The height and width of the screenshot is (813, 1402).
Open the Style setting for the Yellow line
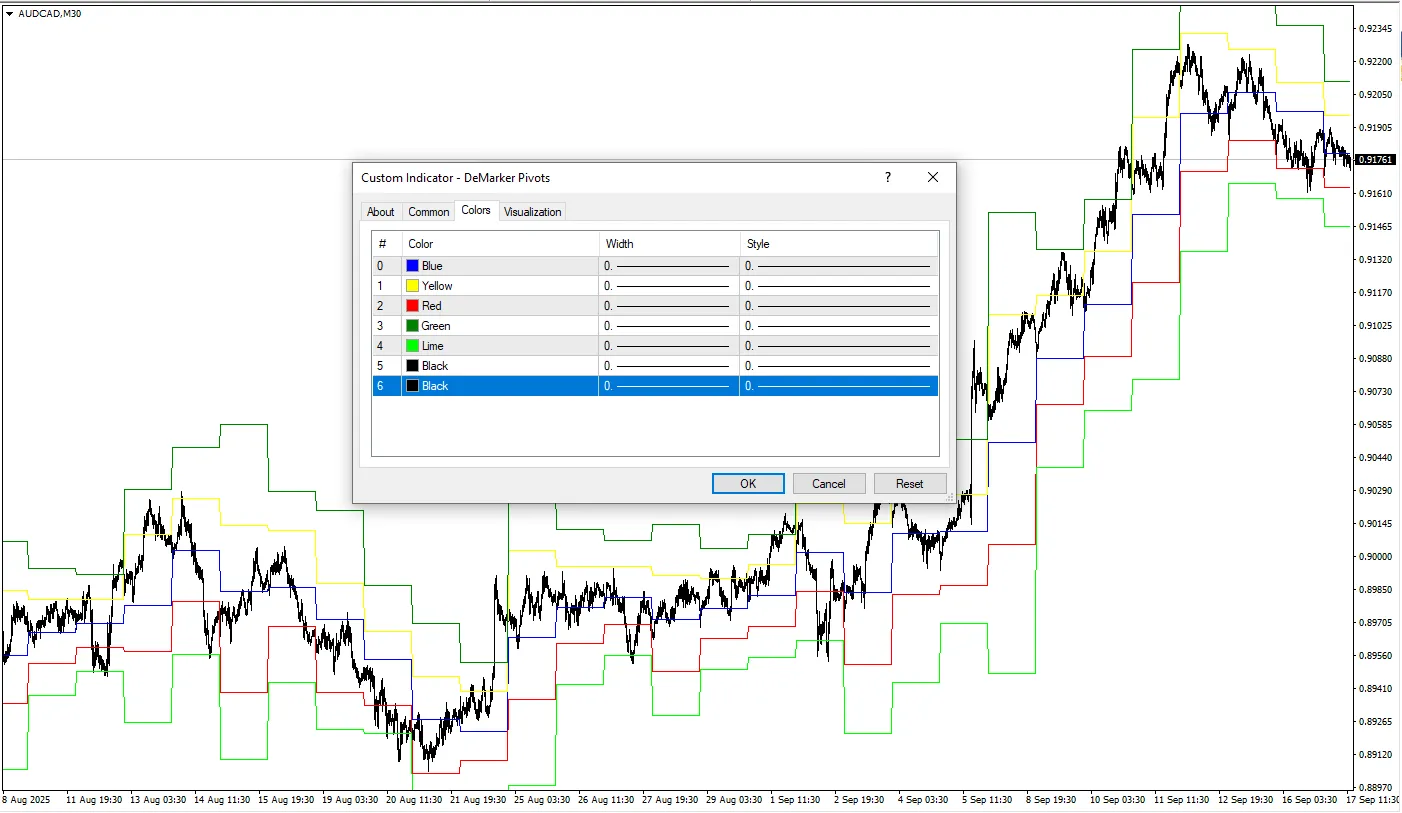click(x=838, y=286)
